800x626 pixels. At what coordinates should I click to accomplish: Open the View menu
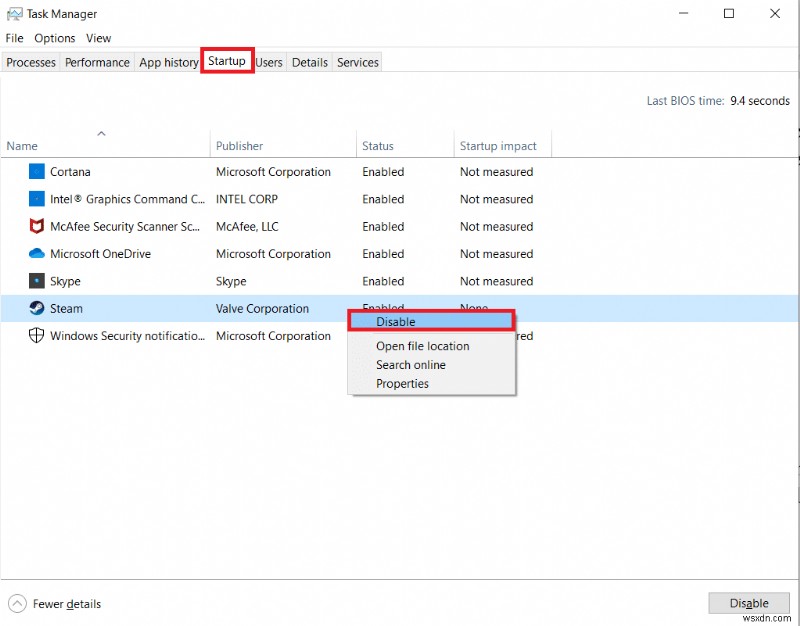pyautogui.click(x=98, y=38)
